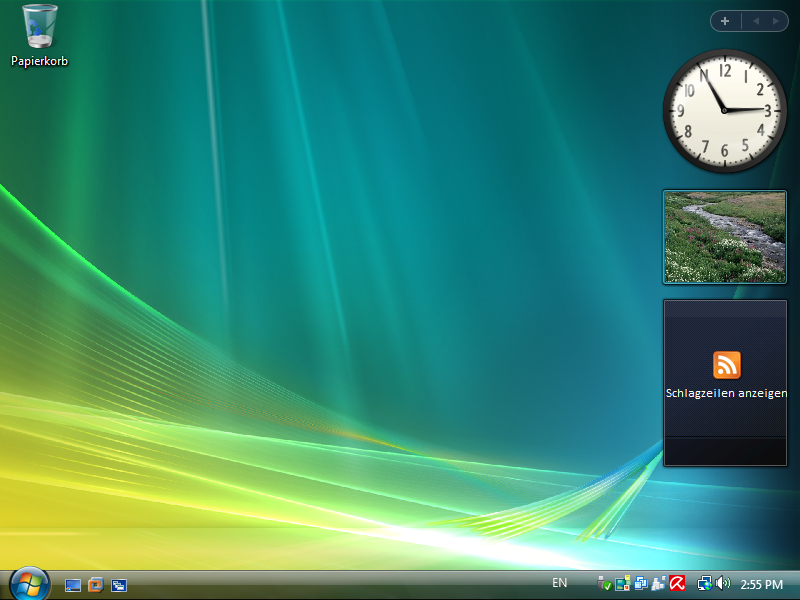Click the Schlagzeilen anzeigen feed link

pos(725,393)
